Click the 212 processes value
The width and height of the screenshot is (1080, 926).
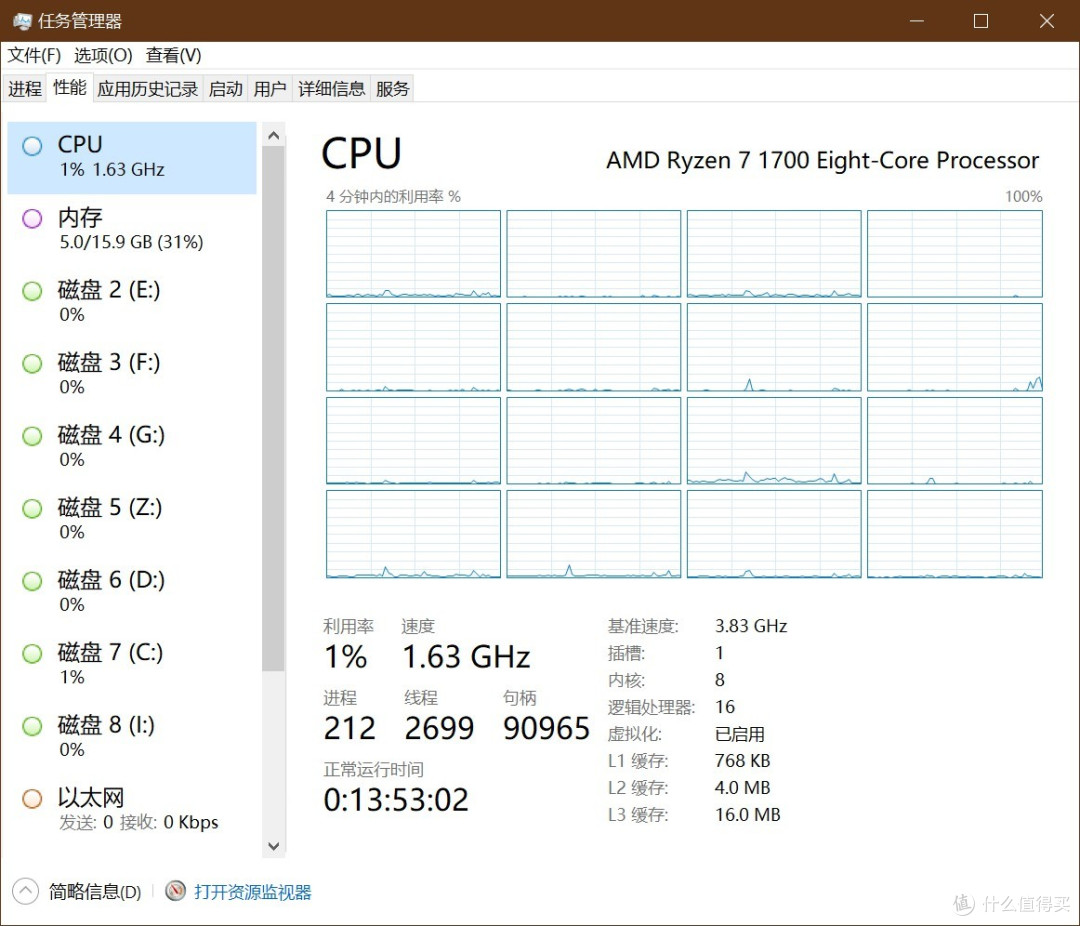[350, 728]
